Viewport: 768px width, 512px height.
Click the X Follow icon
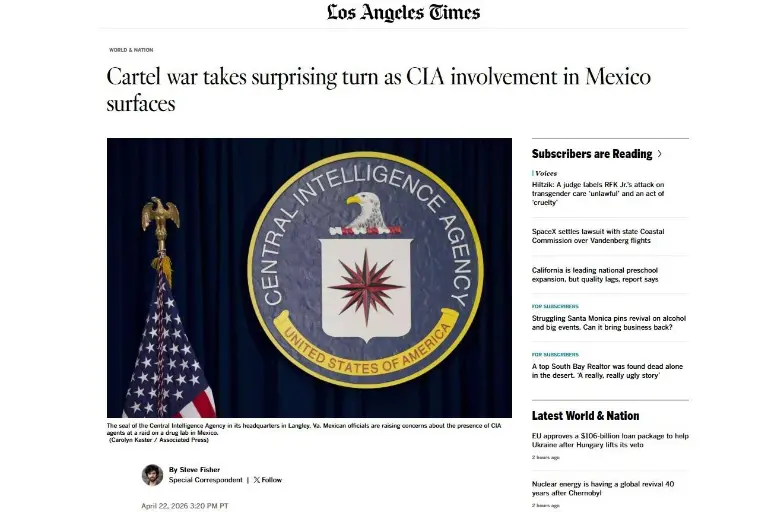(x=257, y=480)
